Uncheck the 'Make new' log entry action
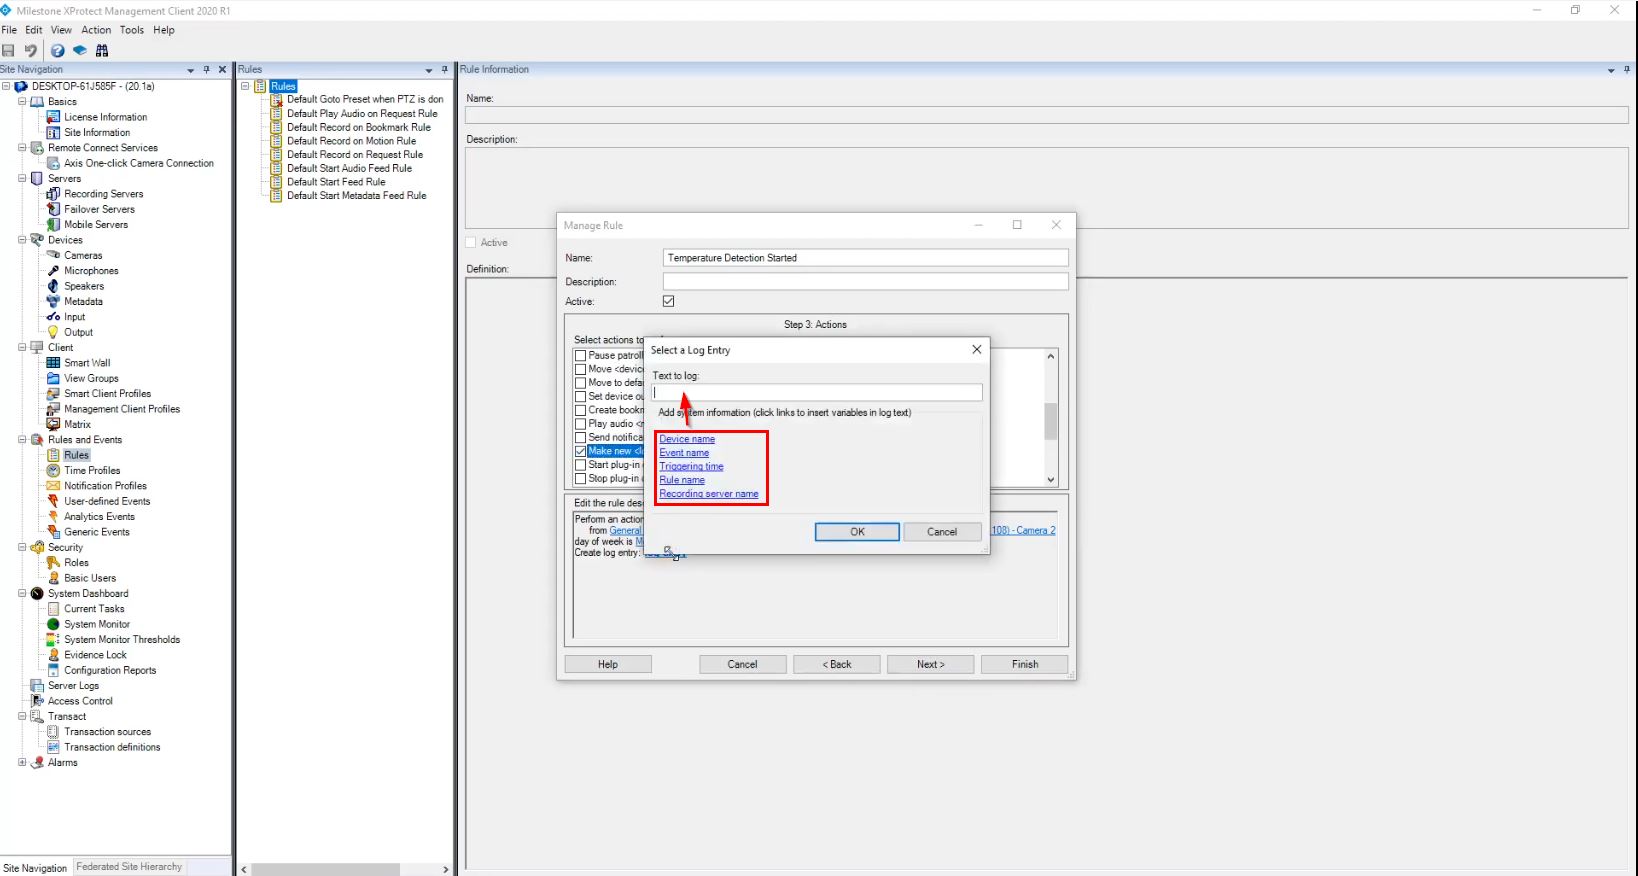This screenshot has width=1638, height=876. click(x=580, y=451)
